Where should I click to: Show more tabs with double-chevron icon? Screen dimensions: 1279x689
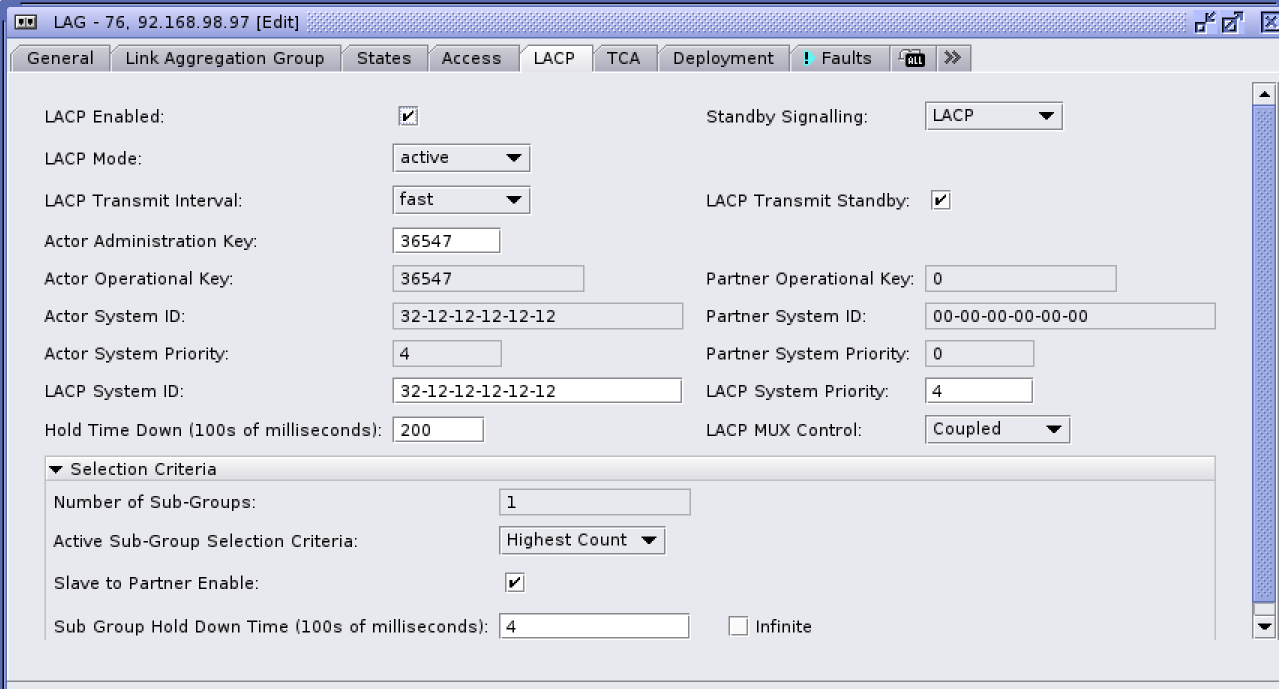point(952,58)
